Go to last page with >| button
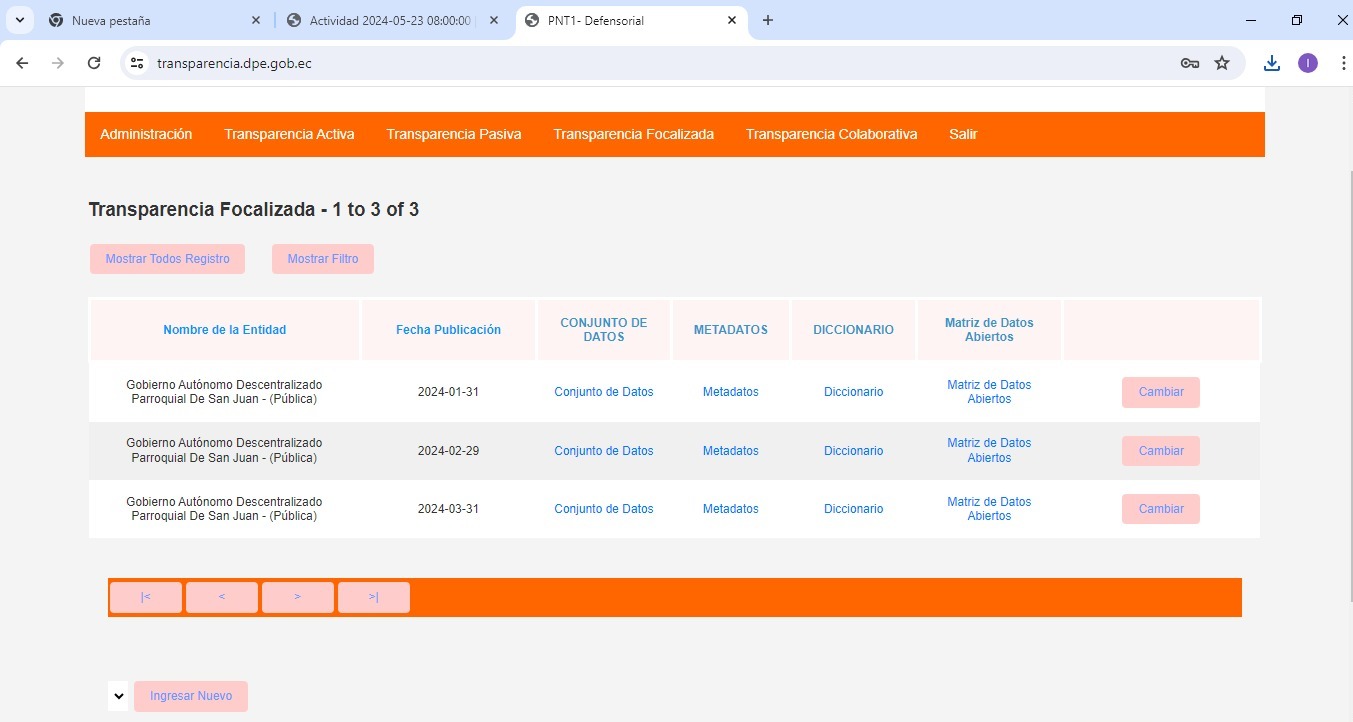 pos(373,597)
